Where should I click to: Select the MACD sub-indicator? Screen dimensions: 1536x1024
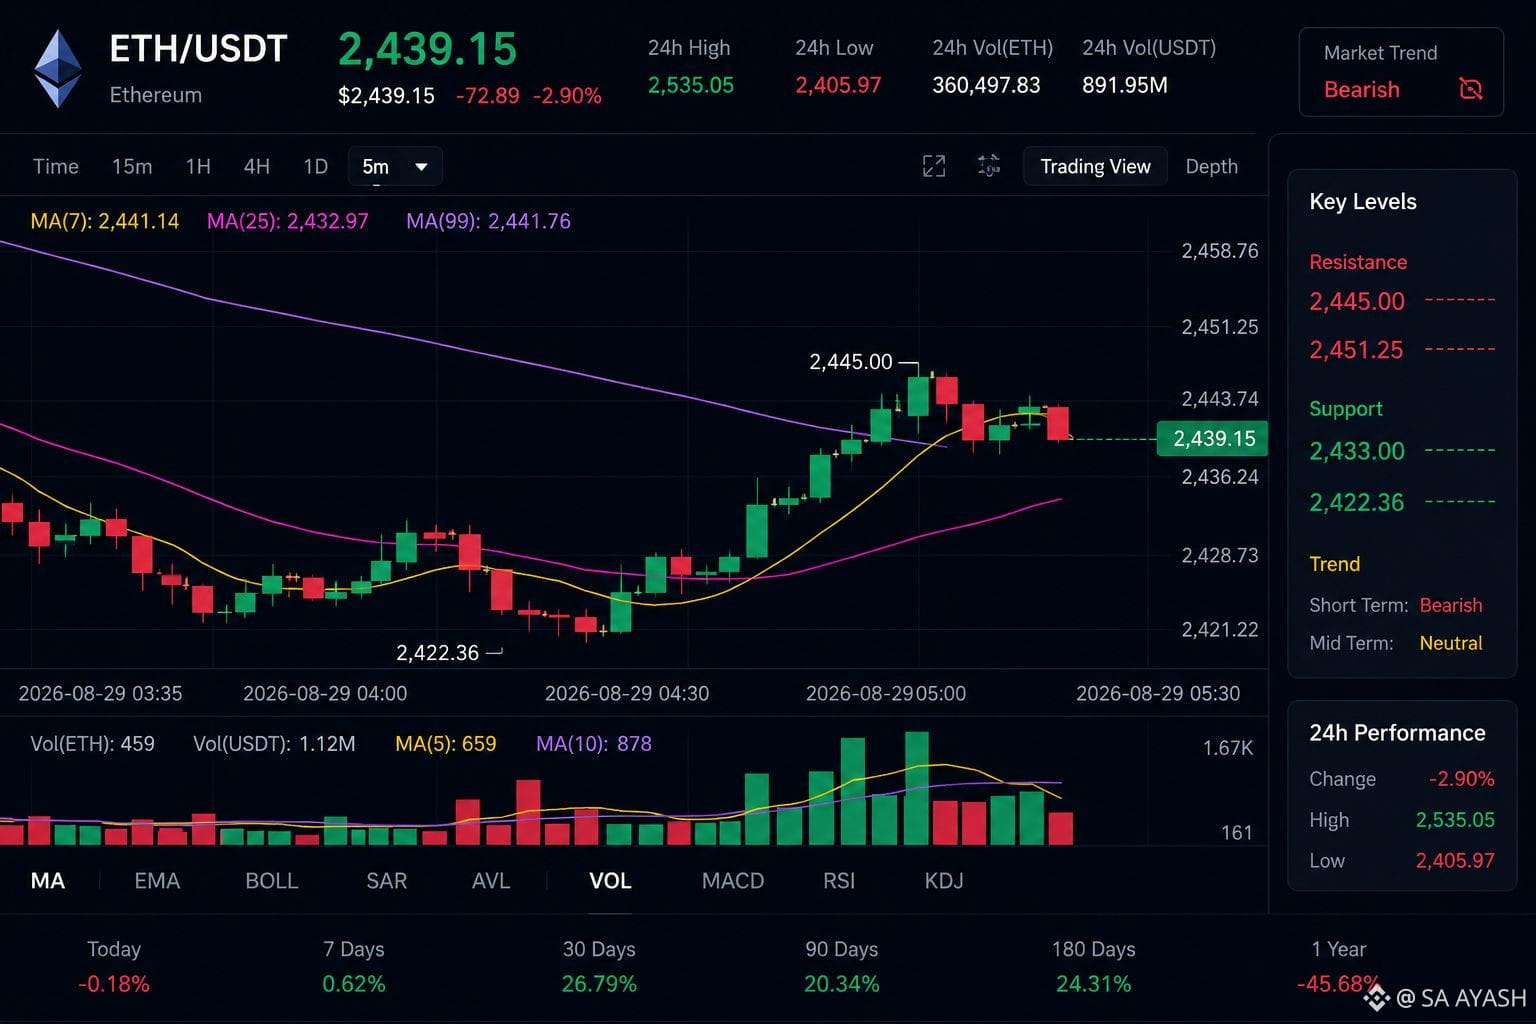pos(733,880)
